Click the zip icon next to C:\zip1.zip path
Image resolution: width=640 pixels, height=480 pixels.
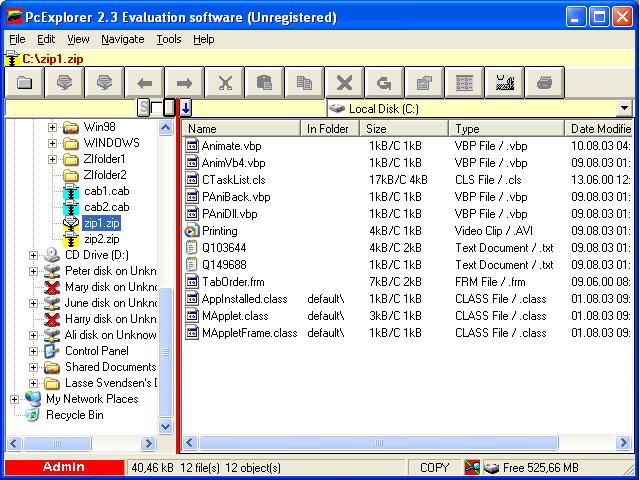tap(12, 59)
